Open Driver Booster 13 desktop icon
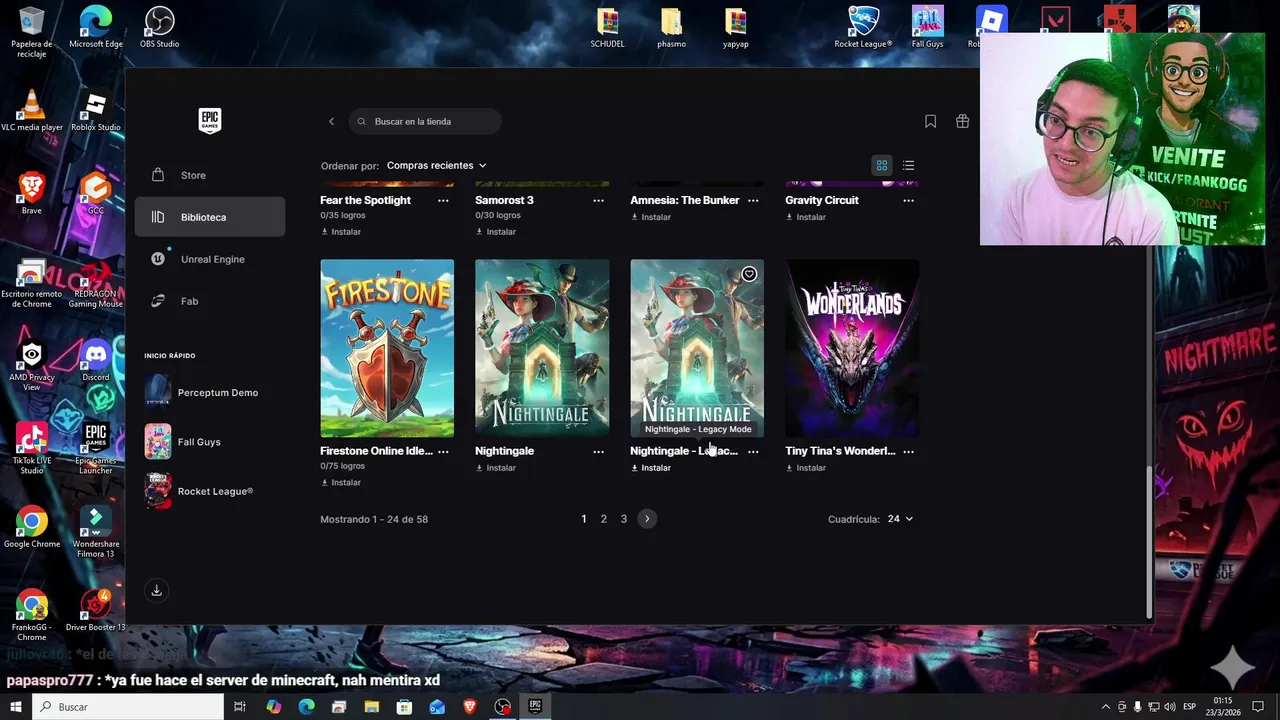1280x720 pixels. pyautogui.click(x=96, y=610)
